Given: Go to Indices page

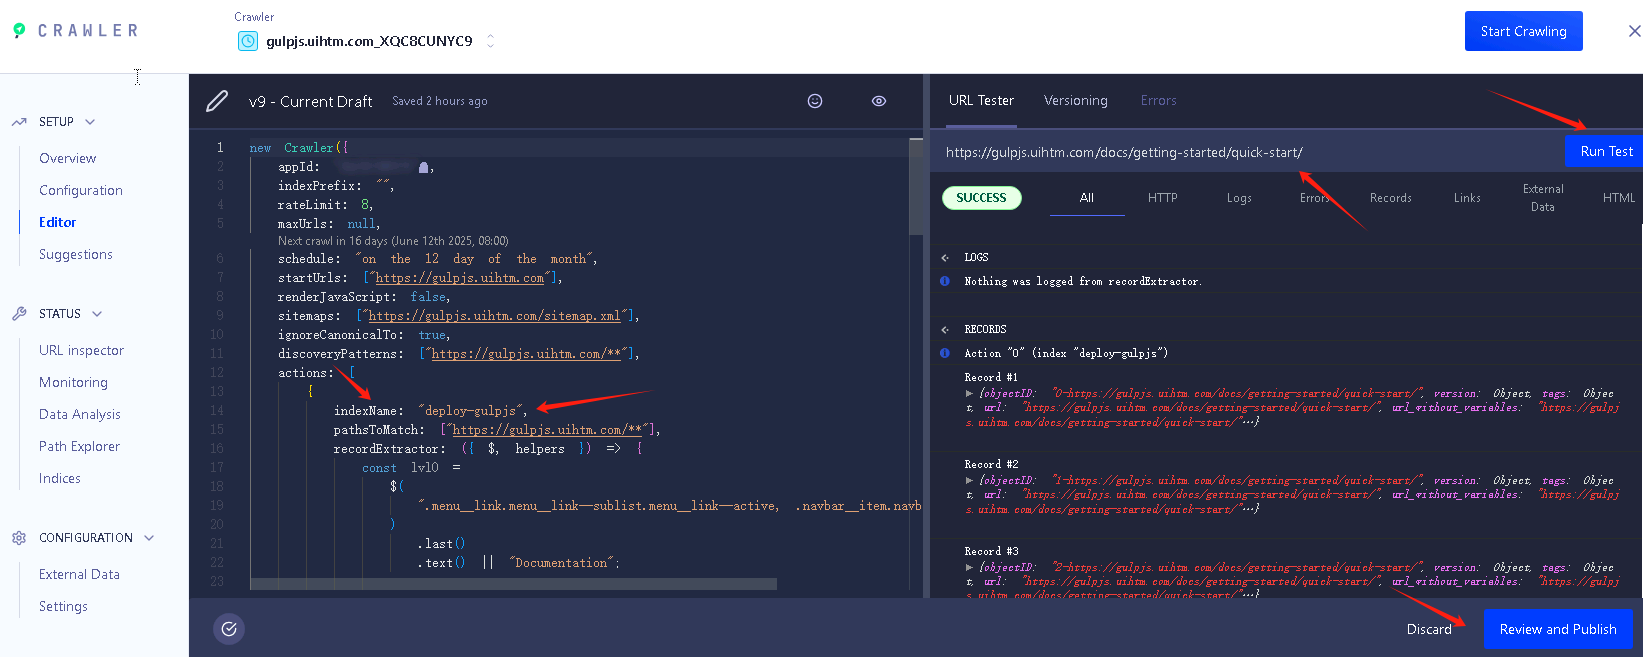Looking at the screenshot, I should coord(60,478).
